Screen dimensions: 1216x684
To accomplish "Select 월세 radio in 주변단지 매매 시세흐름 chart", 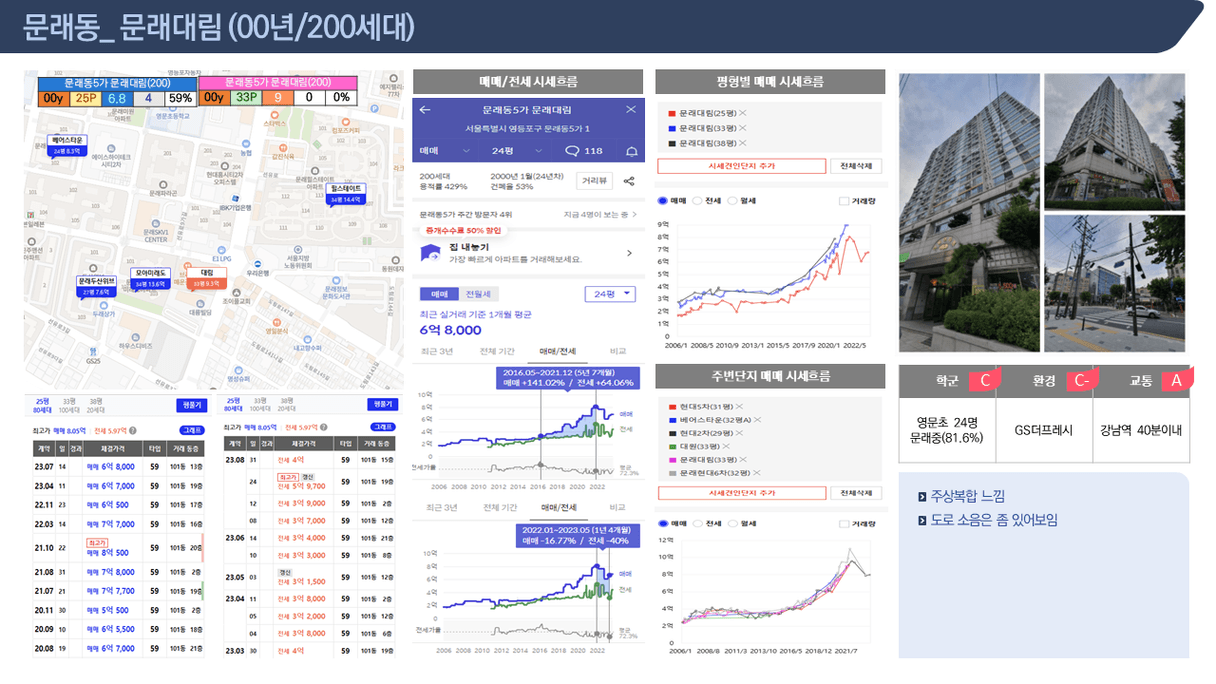I will [x=732, y=523].
